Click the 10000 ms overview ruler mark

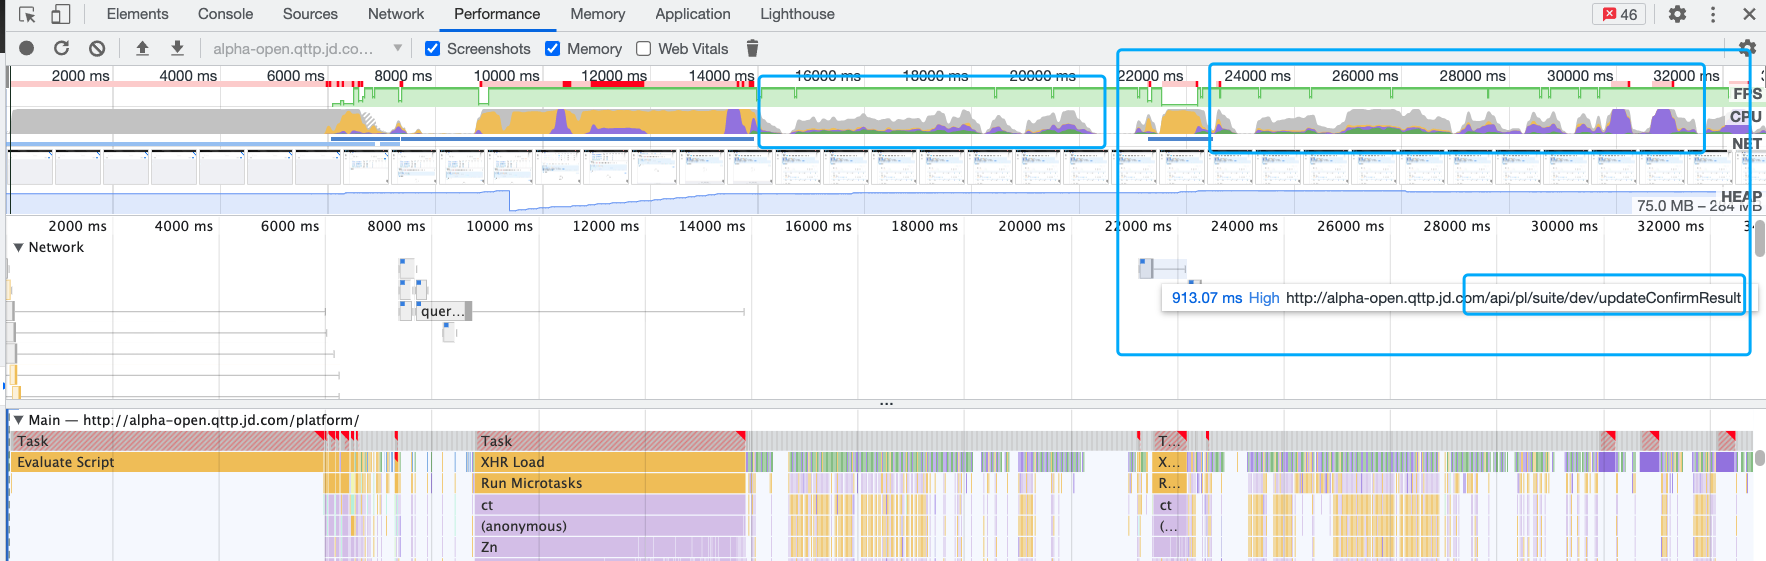[x=507, y=76]
